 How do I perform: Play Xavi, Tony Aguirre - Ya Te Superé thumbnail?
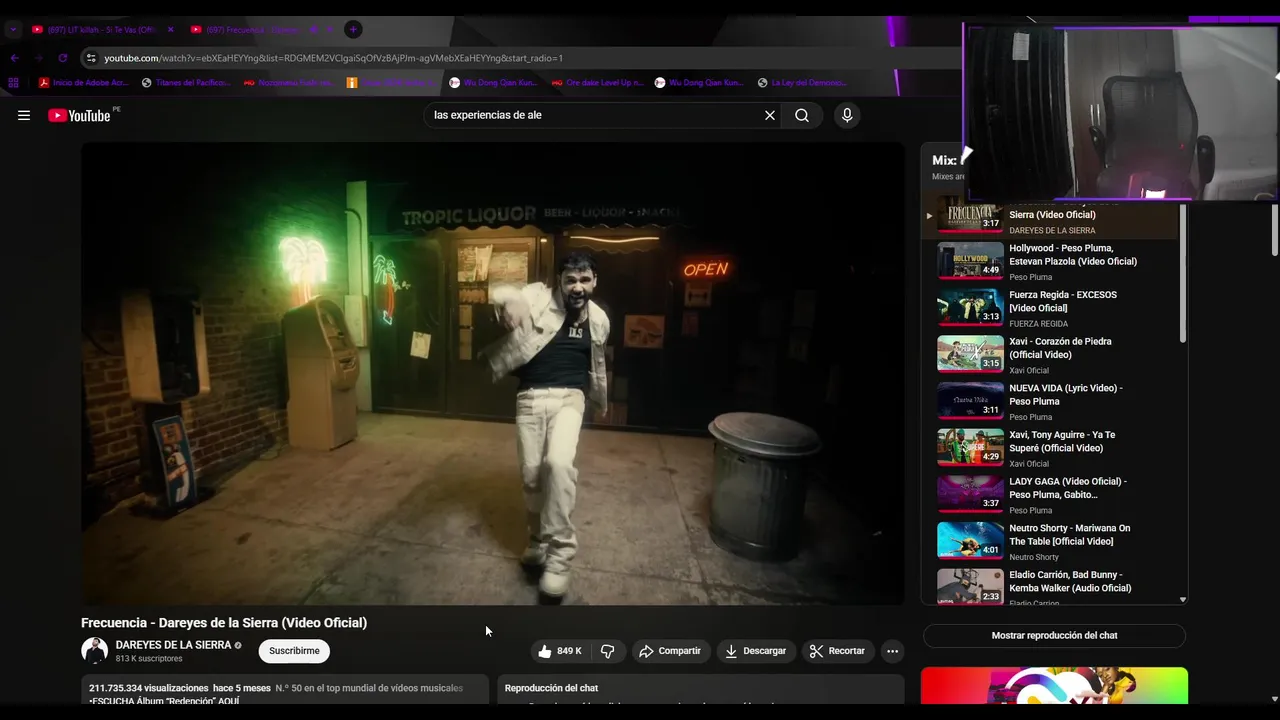970,447
